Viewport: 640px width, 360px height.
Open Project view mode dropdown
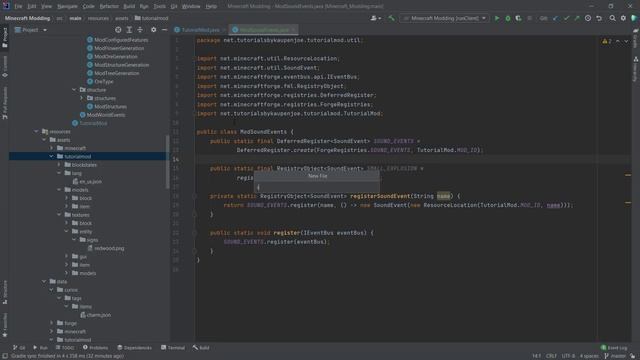(x=31, y=30)
